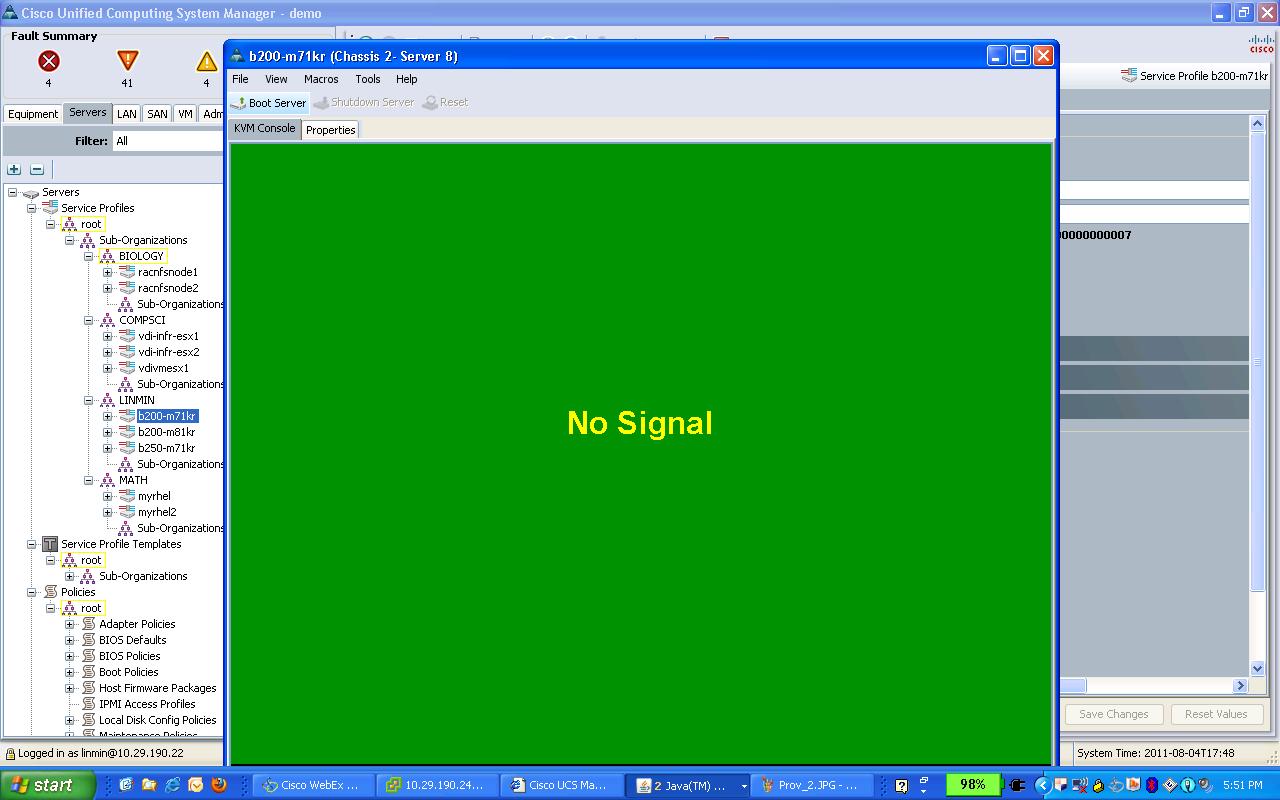Image resolution: width=1280 pixels, height=800 pixels.
Task: Click the racnfsnode1 service profile icon
Action: tap(127, 272)
